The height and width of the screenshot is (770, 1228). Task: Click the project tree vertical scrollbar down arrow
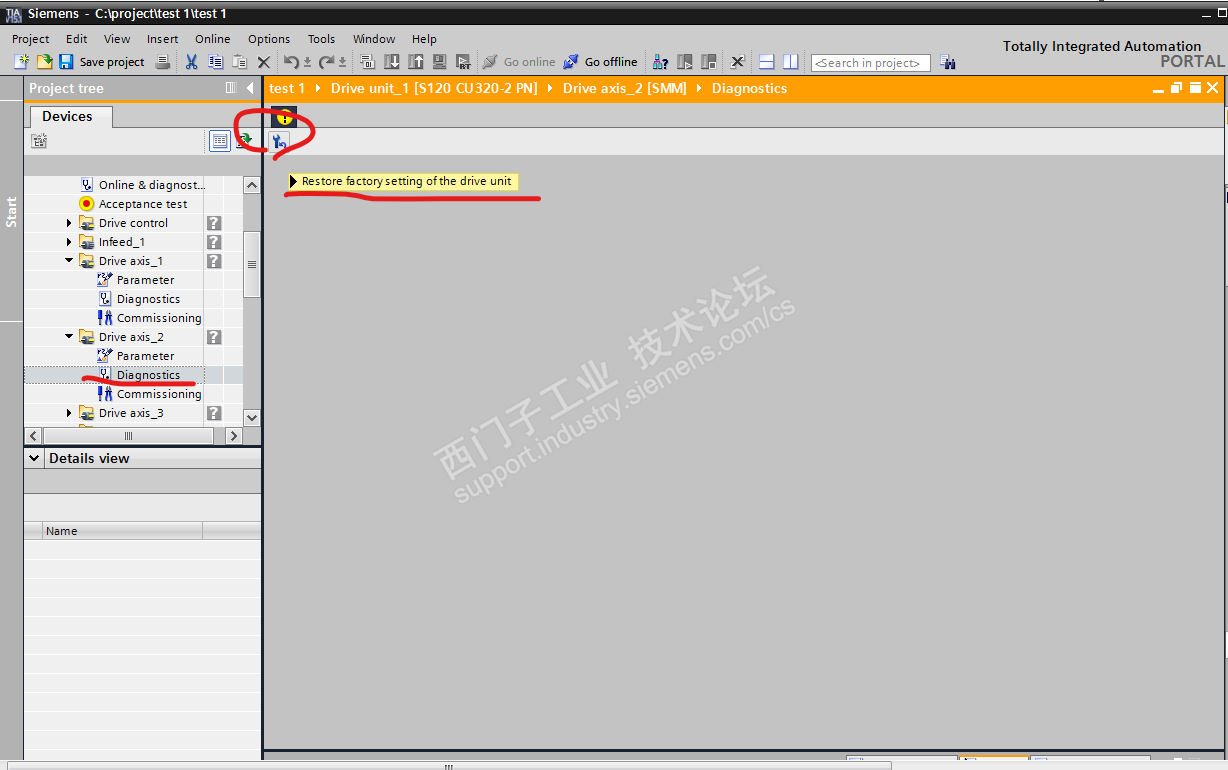click(x=252, y=417)
